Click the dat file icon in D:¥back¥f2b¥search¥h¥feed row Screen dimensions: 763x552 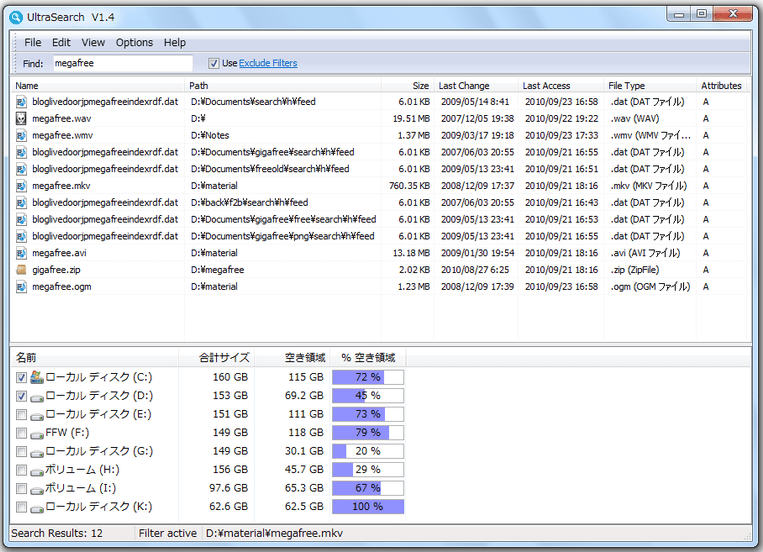pos(21,202)
